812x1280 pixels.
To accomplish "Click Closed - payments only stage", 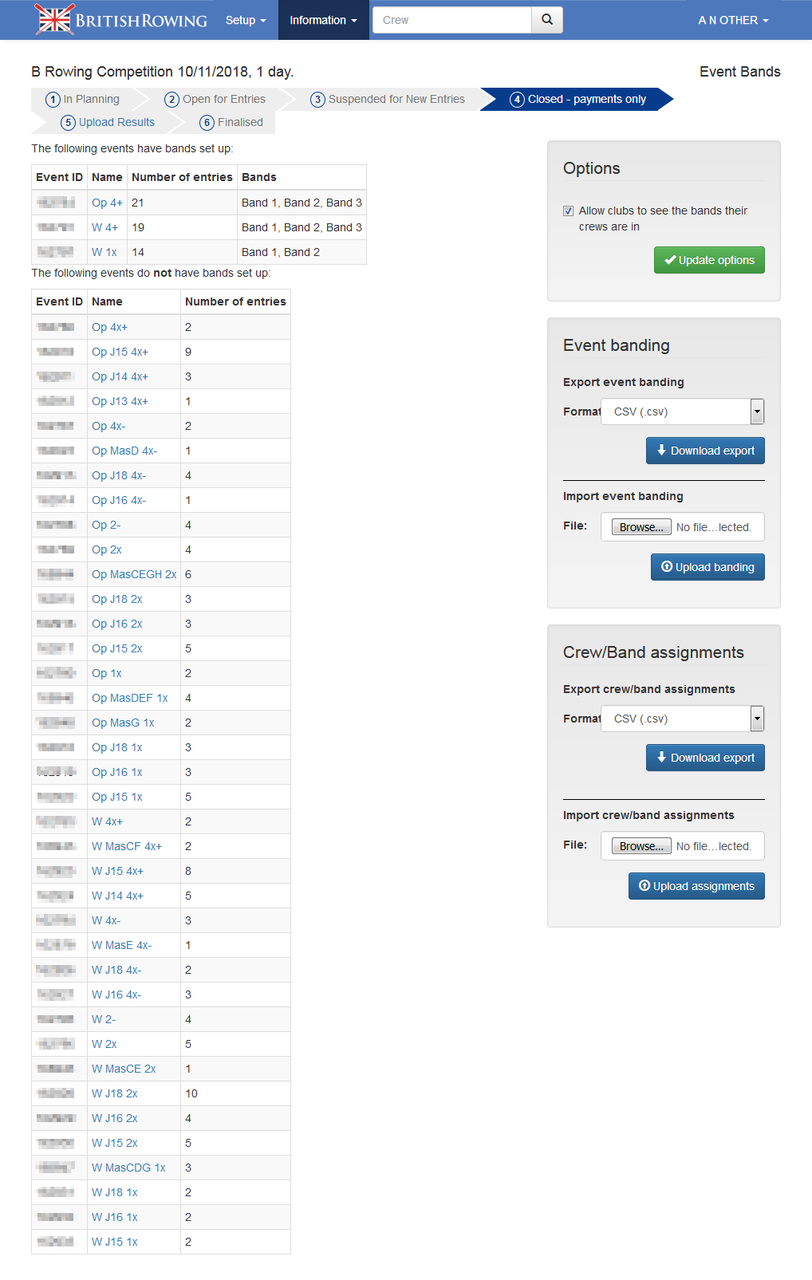I will tap(578, 99).
